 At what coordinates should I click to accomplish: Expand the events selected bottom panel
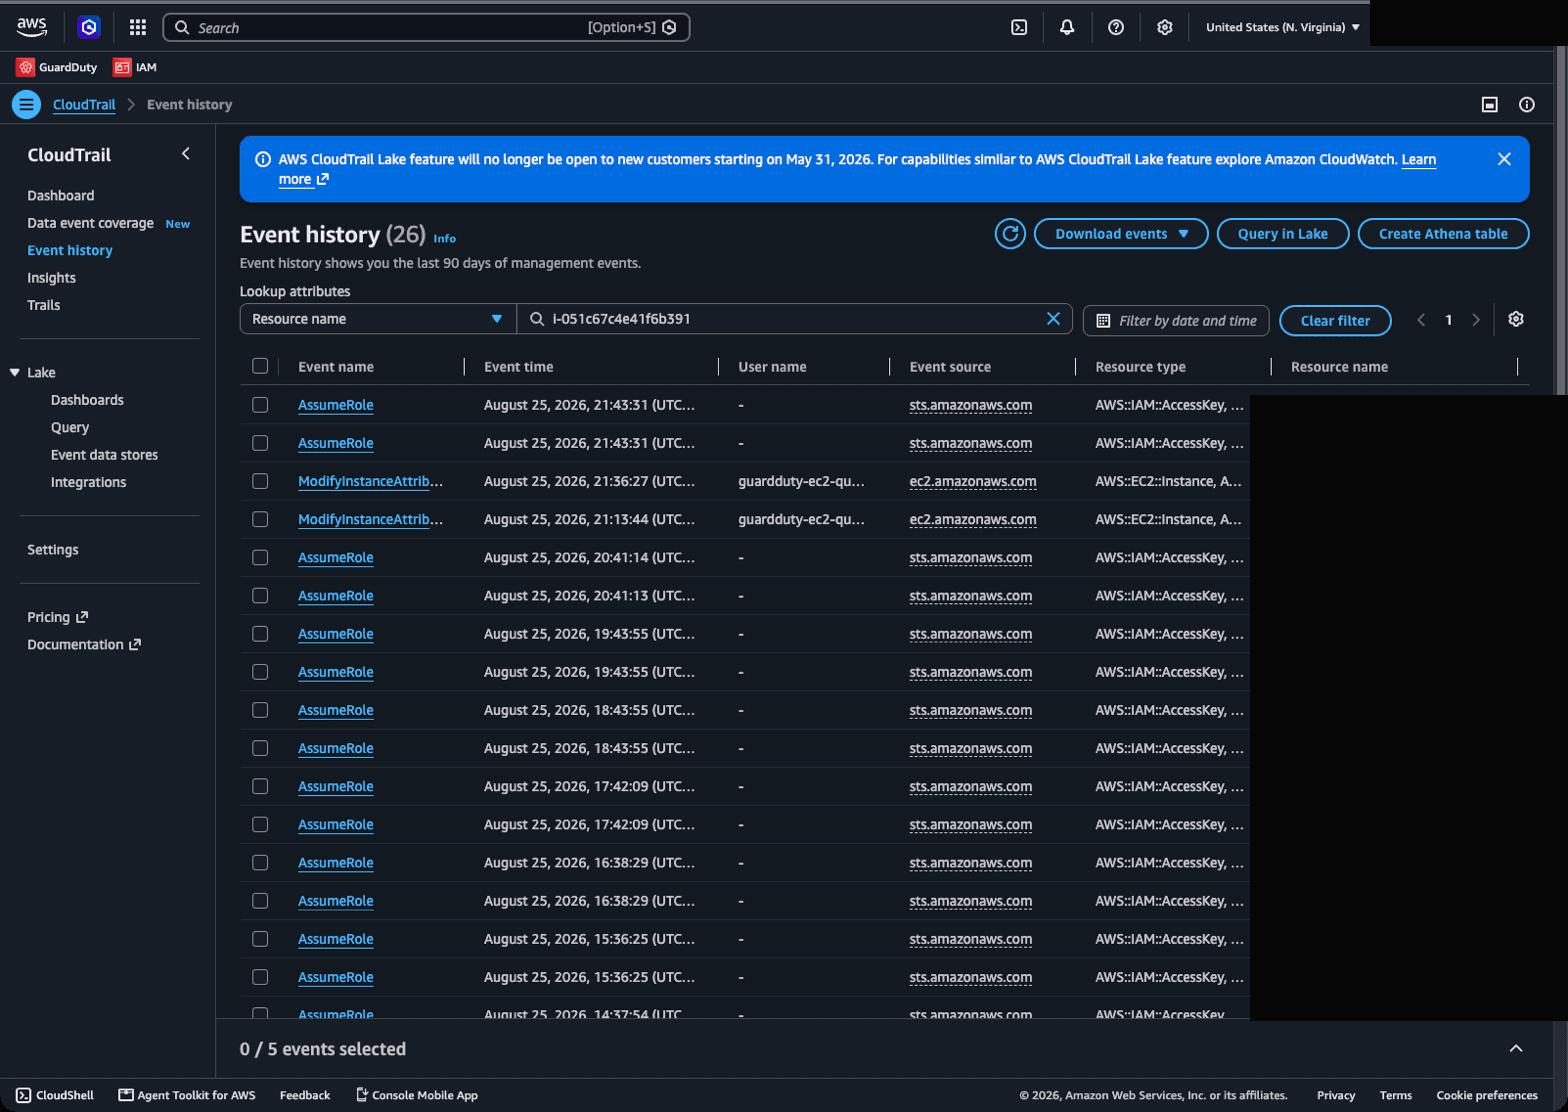(1516, 1048)
